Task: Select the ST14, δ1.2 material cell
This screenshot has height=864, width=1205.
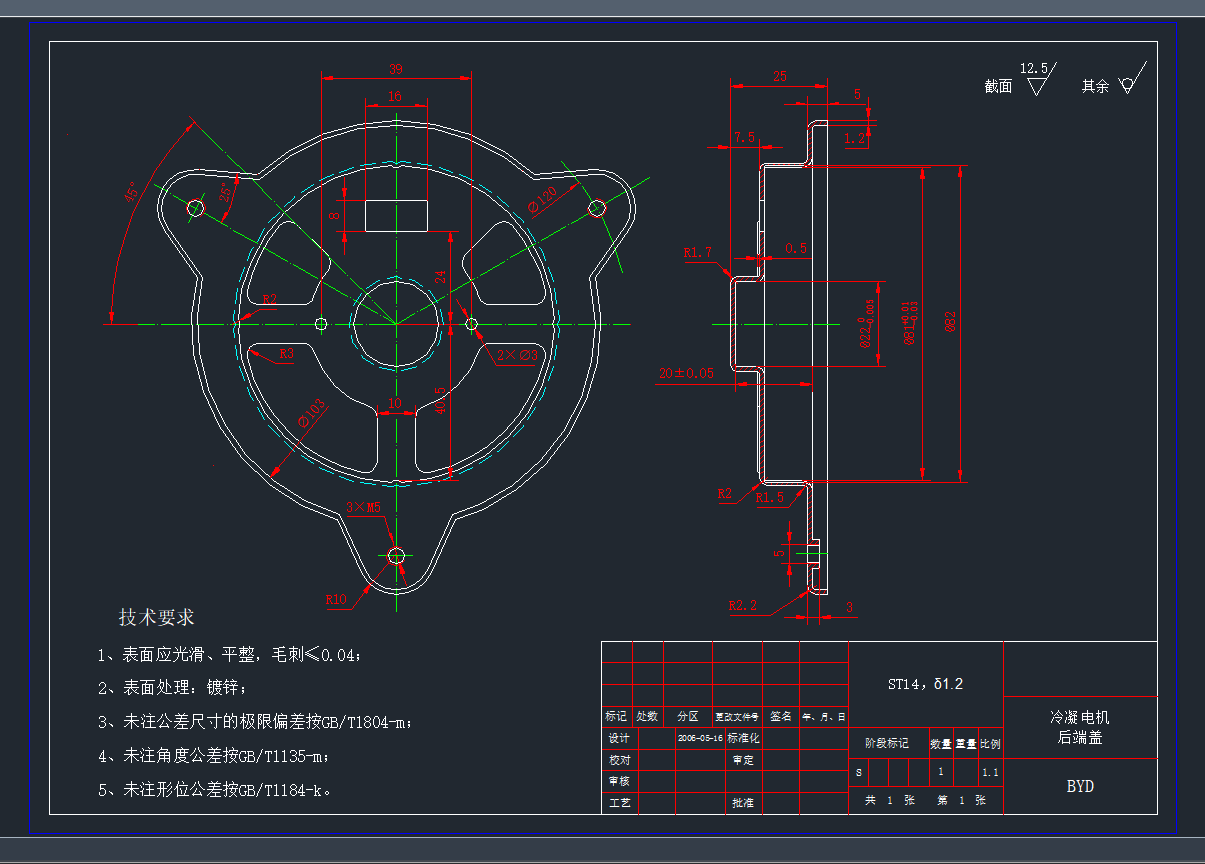Action: pyautogui.click(x=925, y=685)
